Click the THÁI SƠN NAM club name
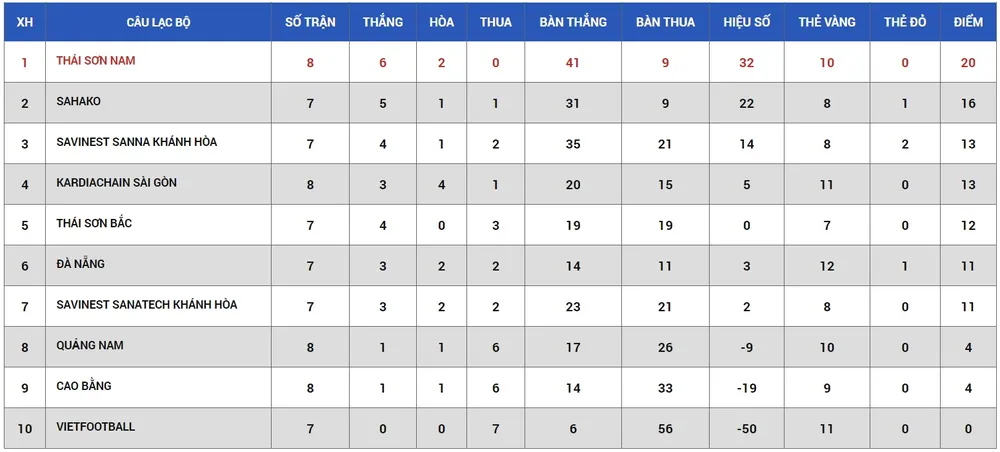Viewport: 1000px width, 452px height. [x=96, y=61]
